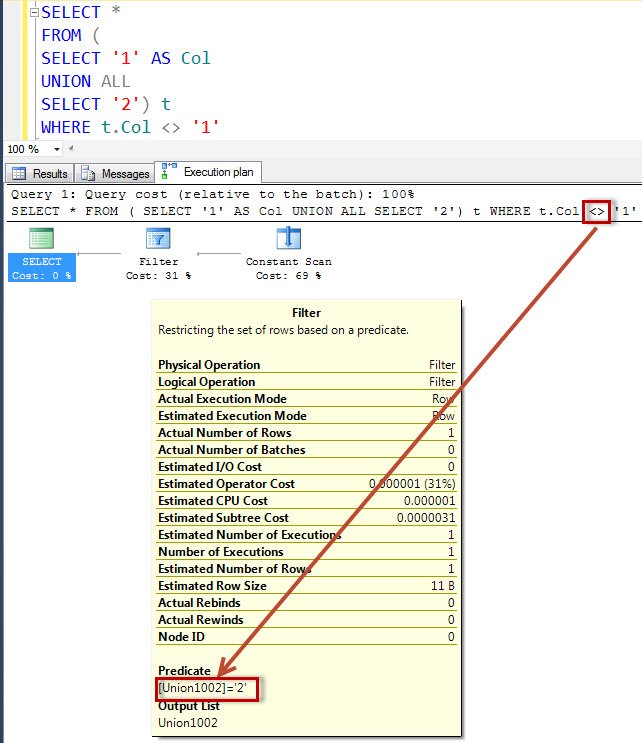The width and height of the screenshot is (642, 743).
Task: Click the Execution plan tab icon
Action: (x=168, y=171)
